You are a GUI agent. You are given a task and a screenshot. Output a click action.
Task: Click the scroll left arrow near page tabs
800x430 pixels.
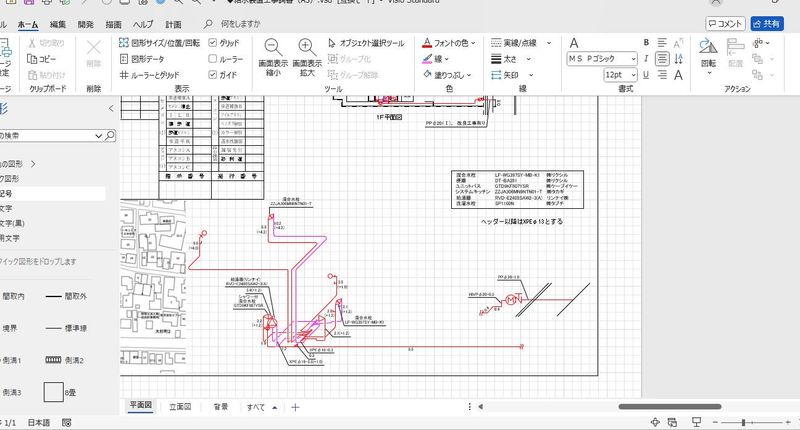point(481,407)
